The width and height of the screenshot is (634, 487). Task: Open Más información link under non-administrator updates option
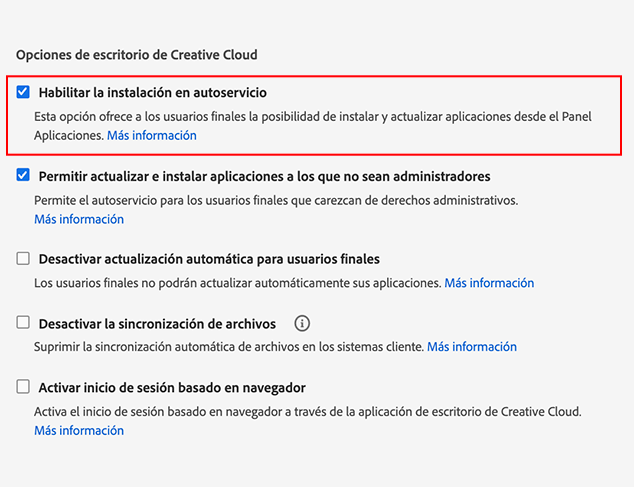coord(79,219)
